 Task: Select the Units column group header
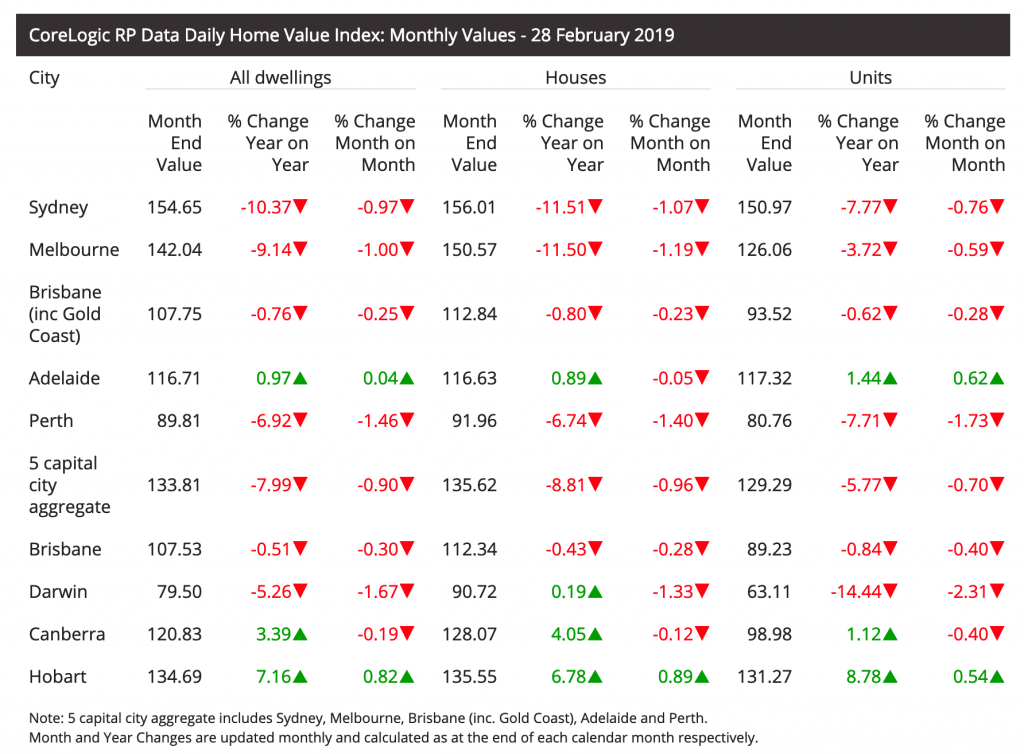[870, 77]
